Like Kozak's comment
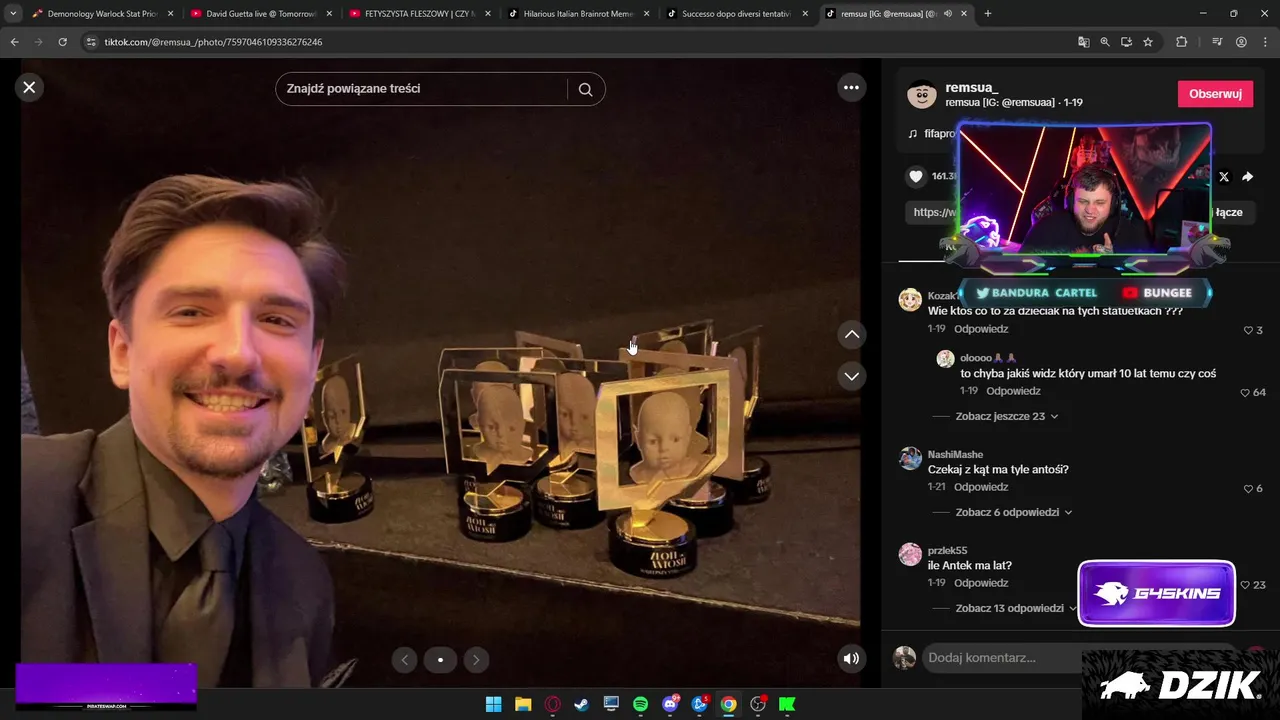This screenshot has height=720, width=1280. (x=1248, y=330)
